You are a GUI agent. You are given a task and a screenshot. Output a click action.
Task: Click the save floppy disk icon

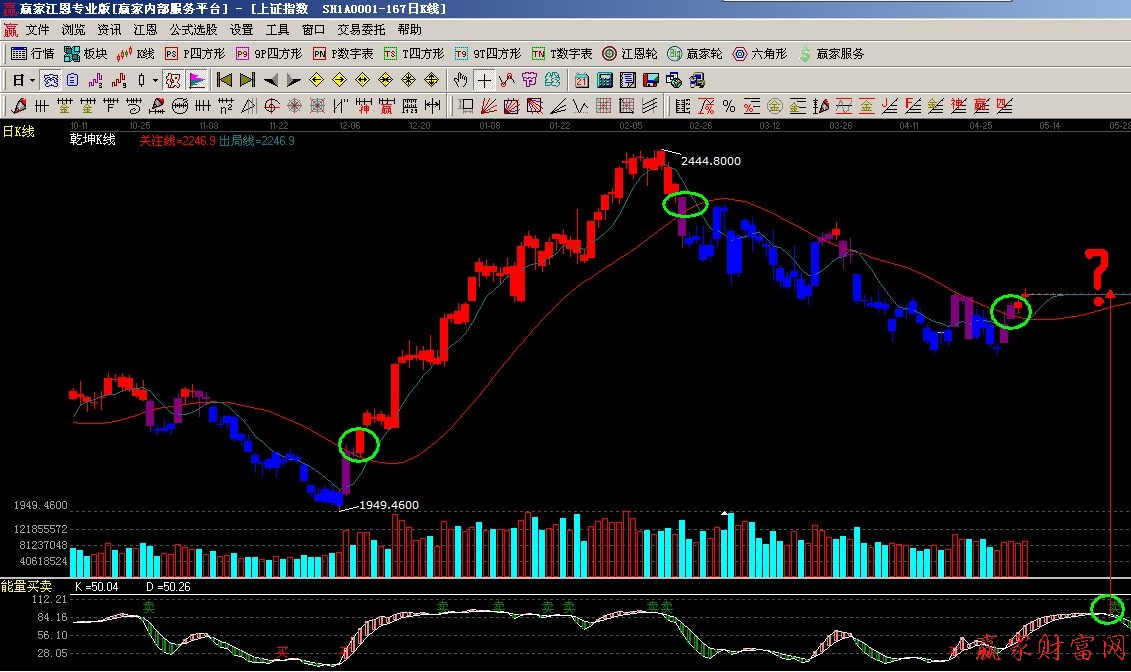[x=651, y=80]
